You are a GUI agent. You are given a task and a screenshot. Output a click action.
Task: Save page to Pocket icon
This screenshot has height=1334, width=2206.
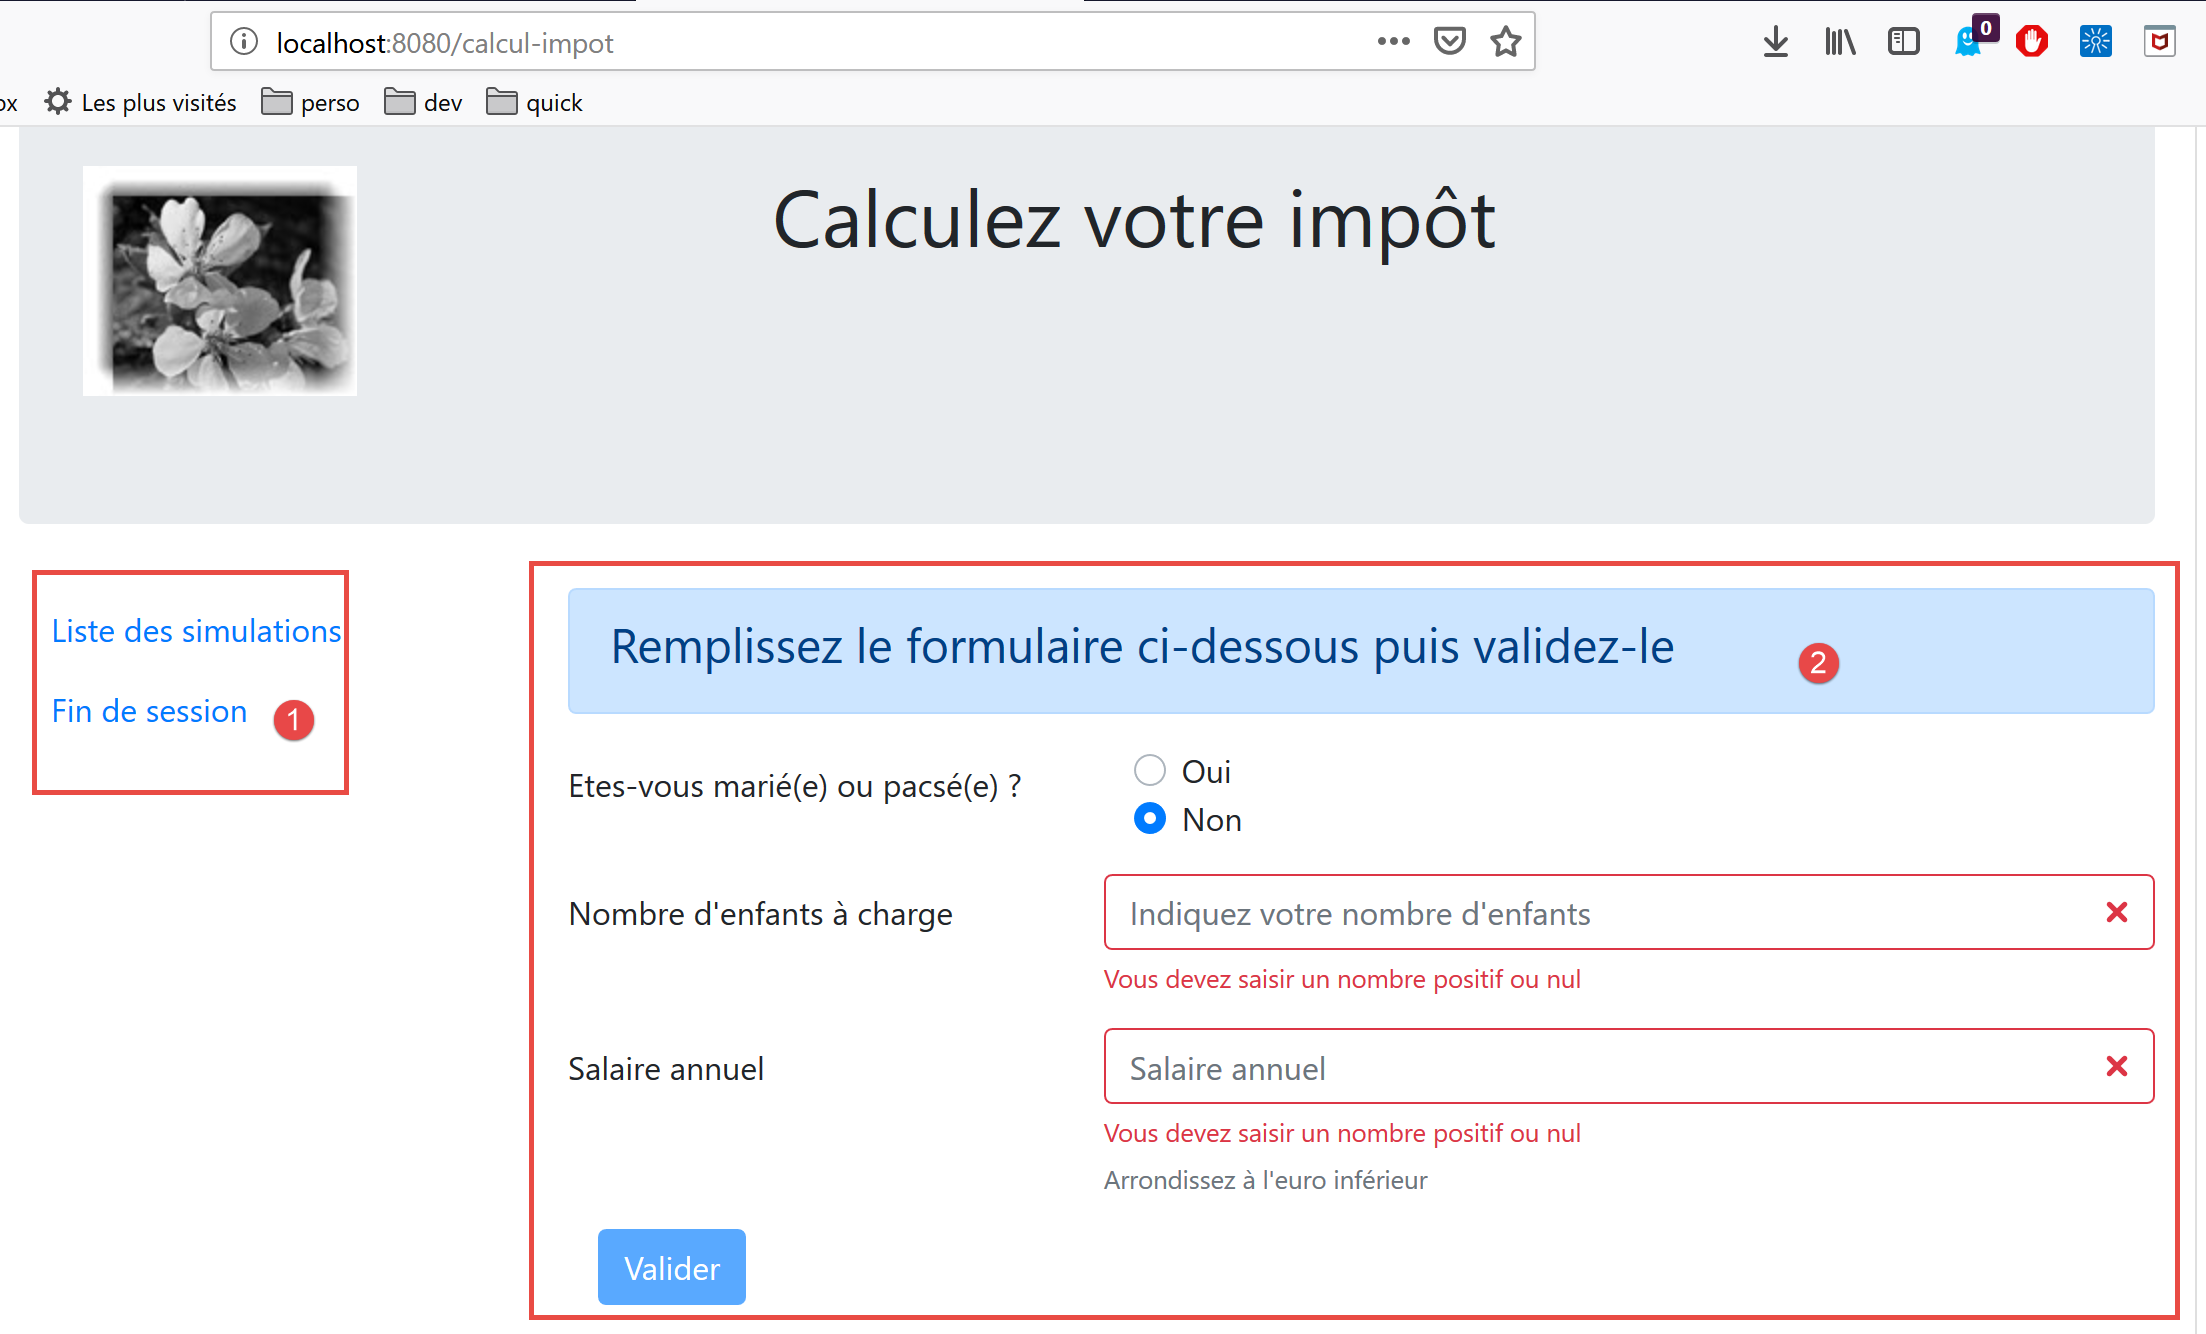(1449, 42)
